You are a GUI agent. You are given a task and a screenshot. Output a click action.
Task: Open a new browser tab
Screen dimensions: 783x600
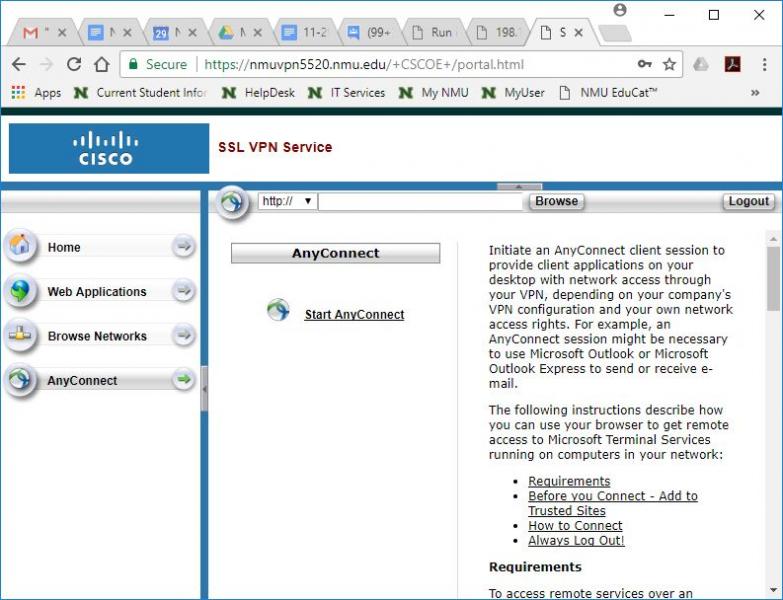pyautogui.click(x=615, y=33)
